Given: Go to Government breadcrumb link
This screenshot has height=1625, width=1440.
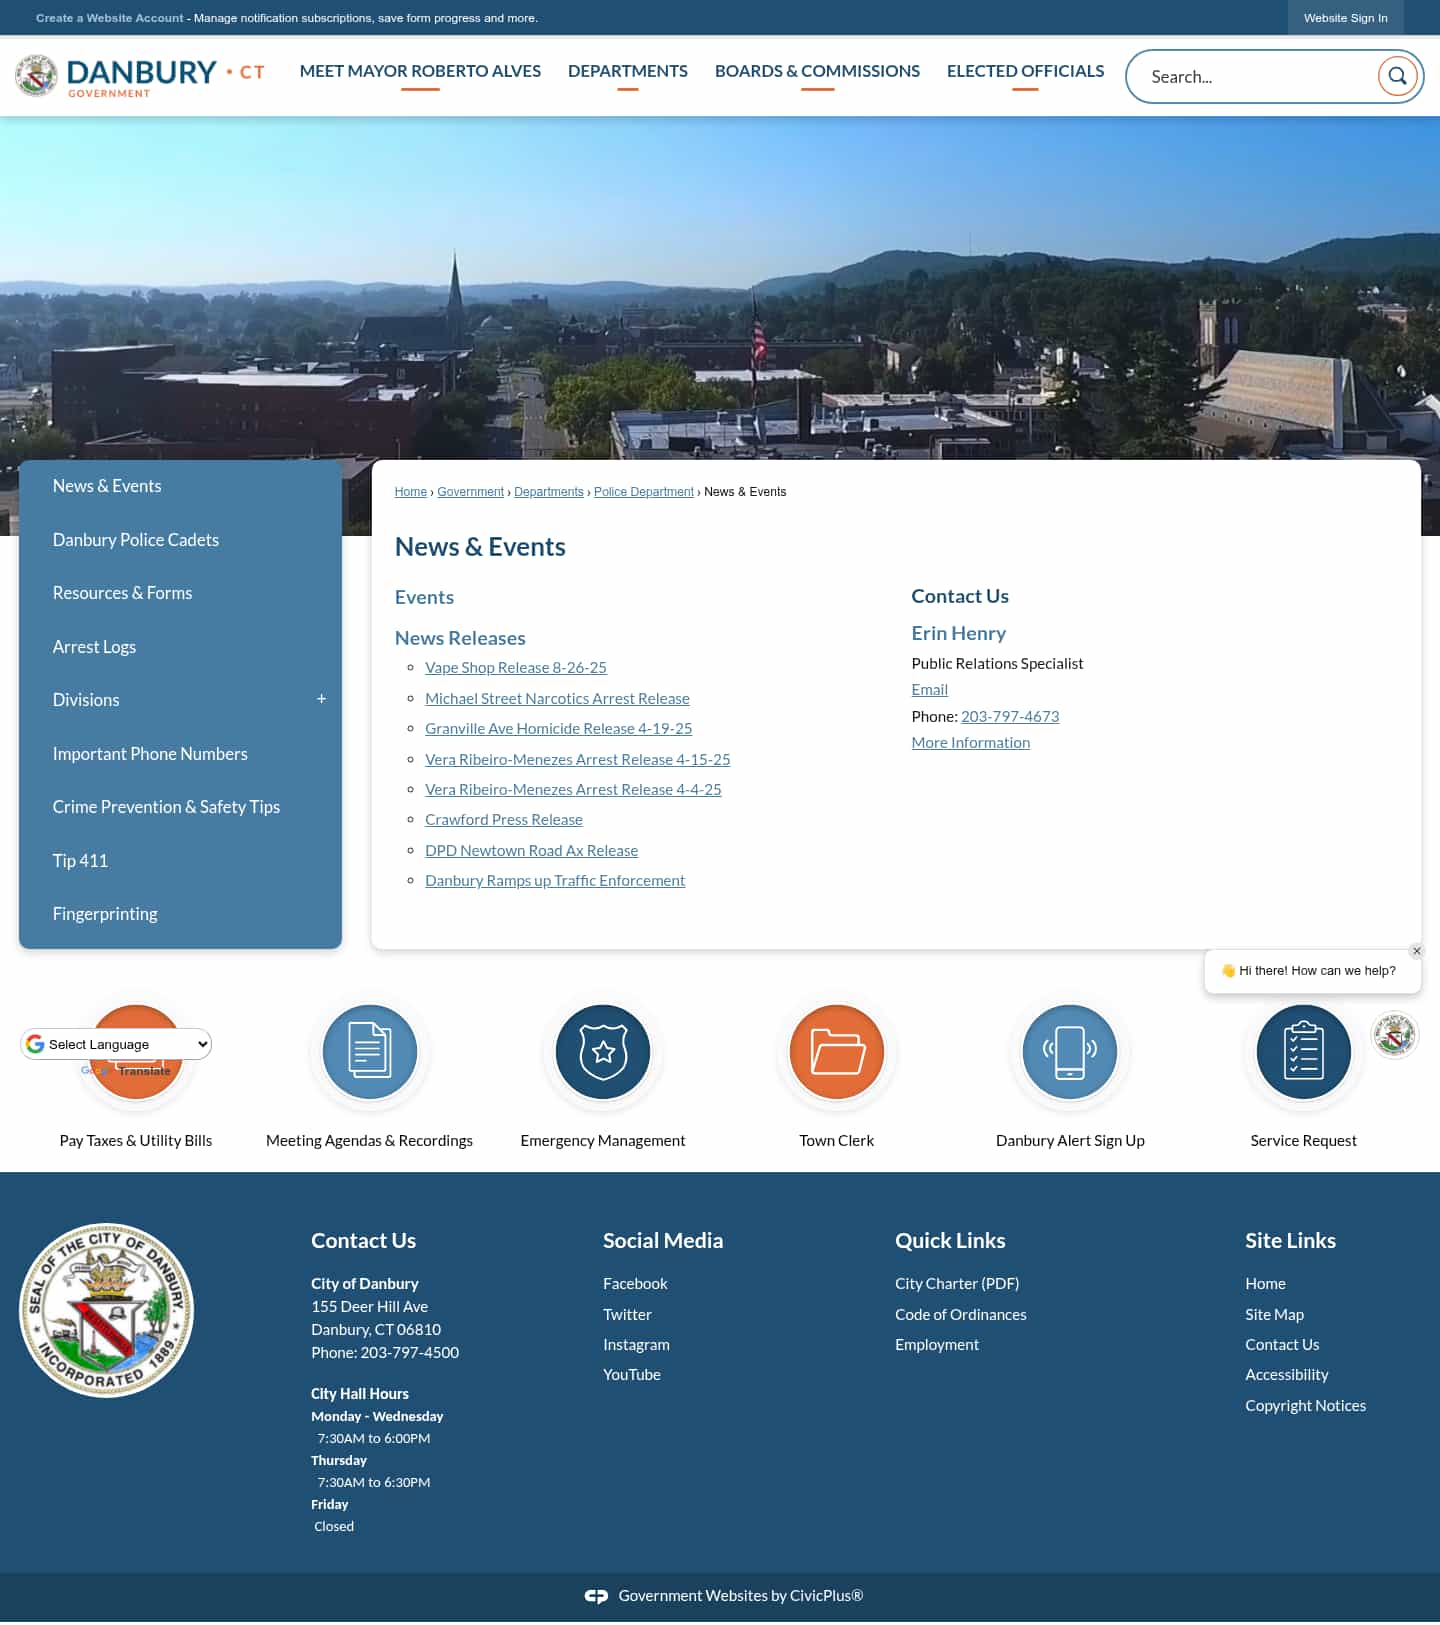Looking at the screenshot, I should pos(470,492).
